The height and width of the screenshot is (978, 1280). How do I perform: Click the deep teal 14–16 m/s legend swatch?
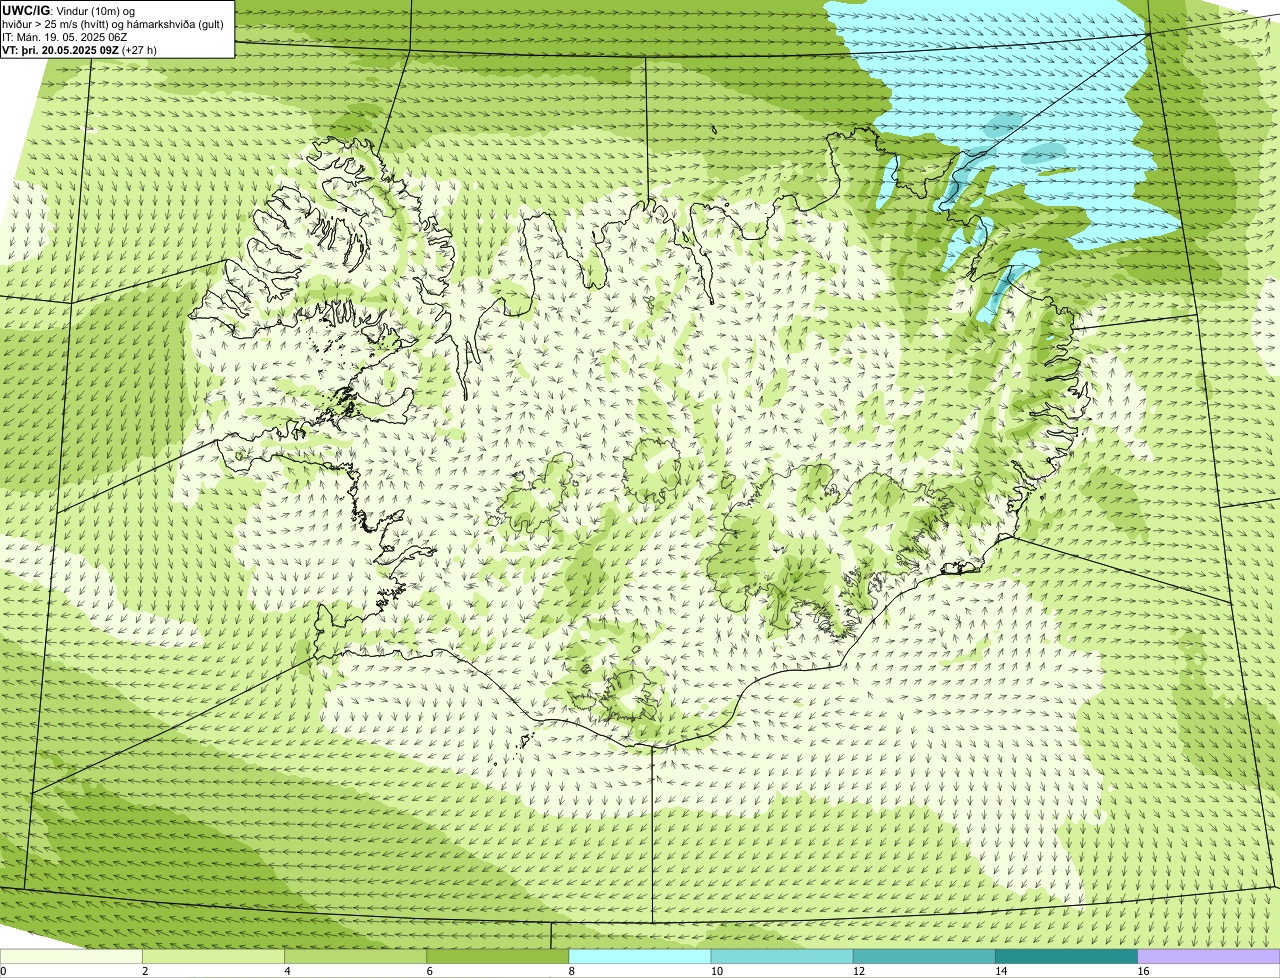(1067, 957)
